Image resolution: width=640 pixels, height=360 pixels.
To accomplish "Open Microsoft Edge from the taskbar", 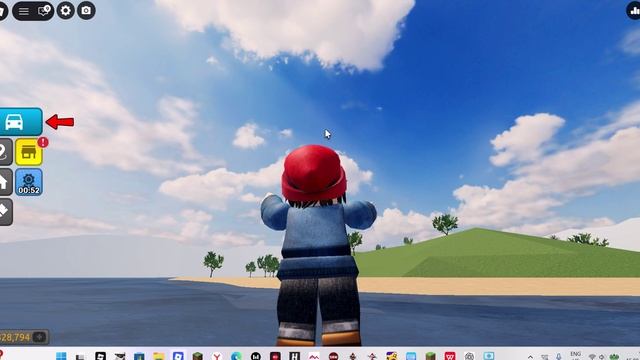I will 236,356.
